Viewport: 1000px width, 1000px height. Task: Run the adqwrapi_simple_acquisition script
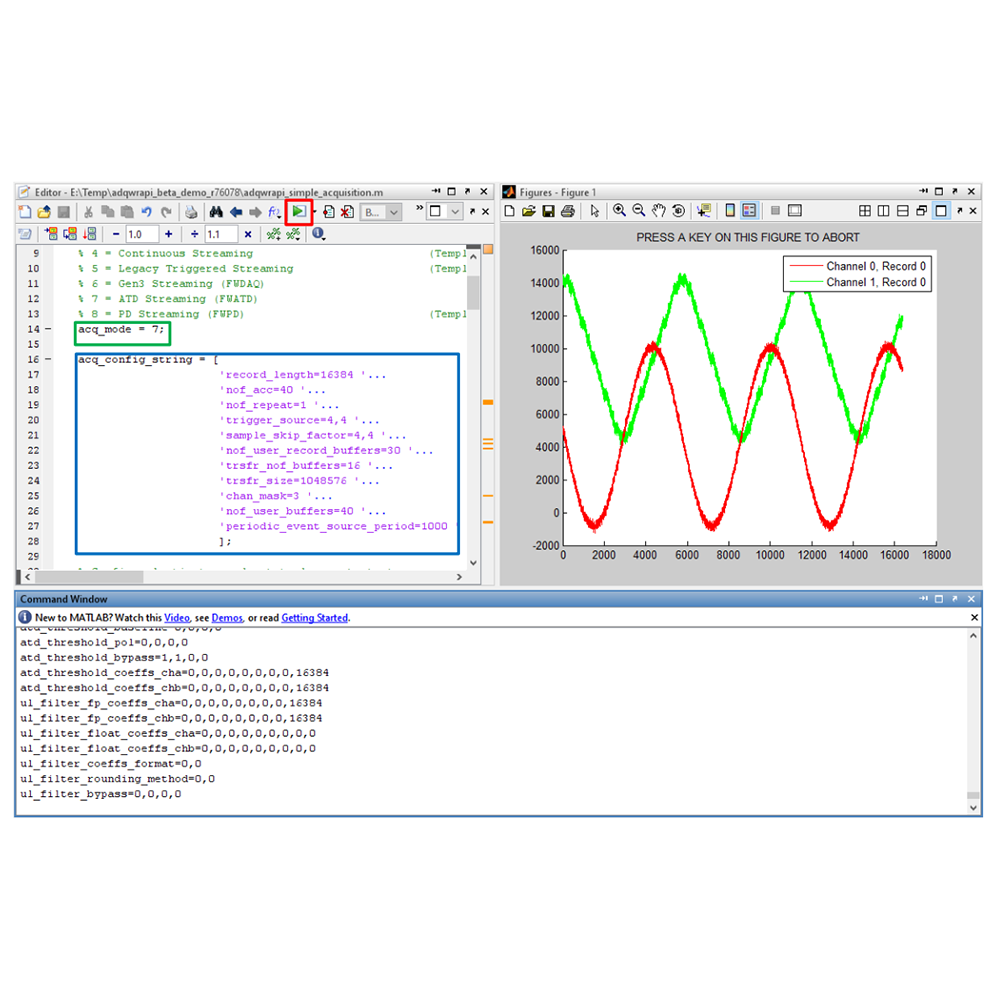coord(299,212)
